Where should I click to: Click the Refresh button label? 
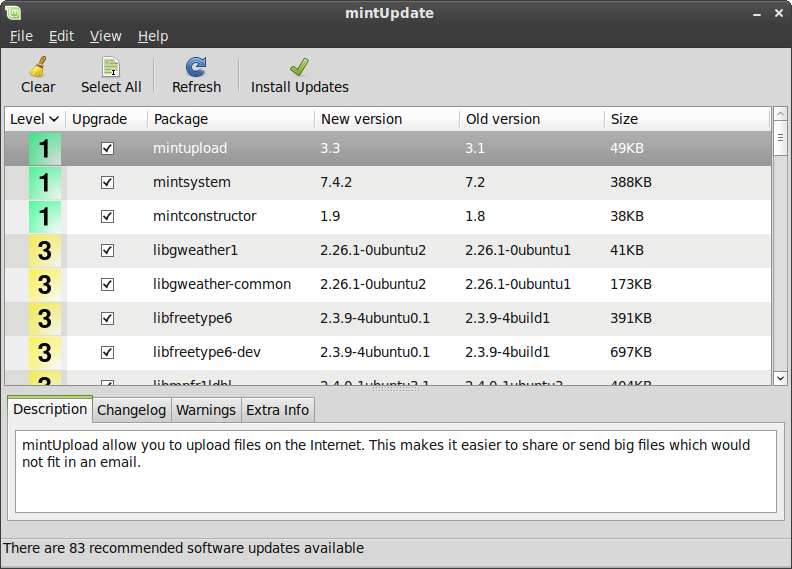[196, 87]
